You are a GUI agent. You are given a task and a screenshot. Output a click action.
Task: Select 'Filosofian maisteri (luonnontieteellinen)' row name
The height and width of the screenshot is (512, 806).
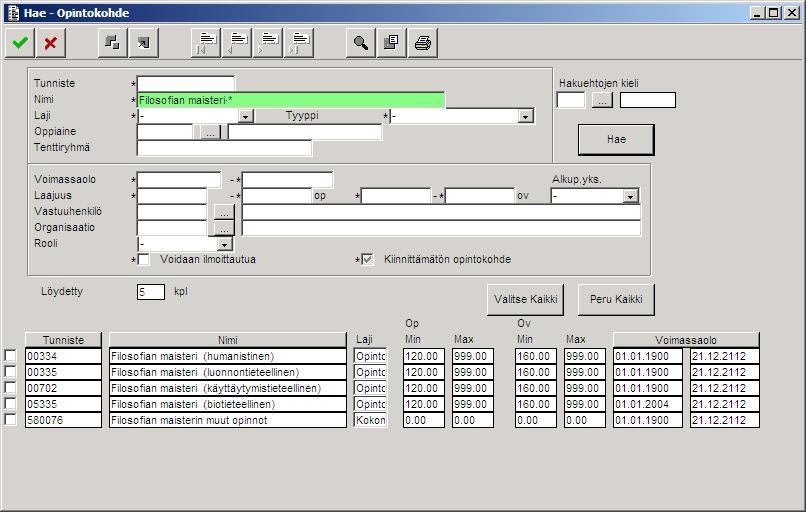coord(228,372)
